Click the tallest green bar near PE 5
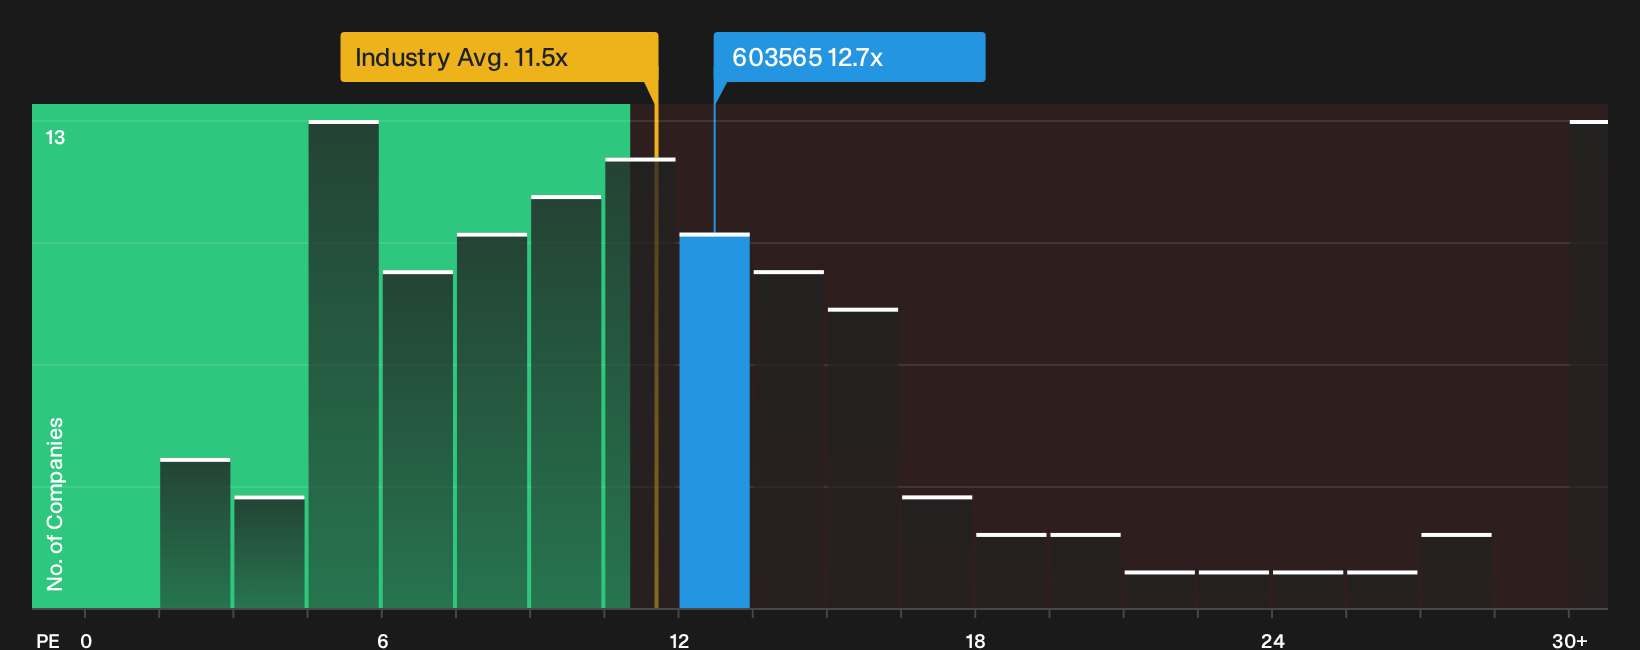Viewport: 1640px width, 650px height. [343, 364]
